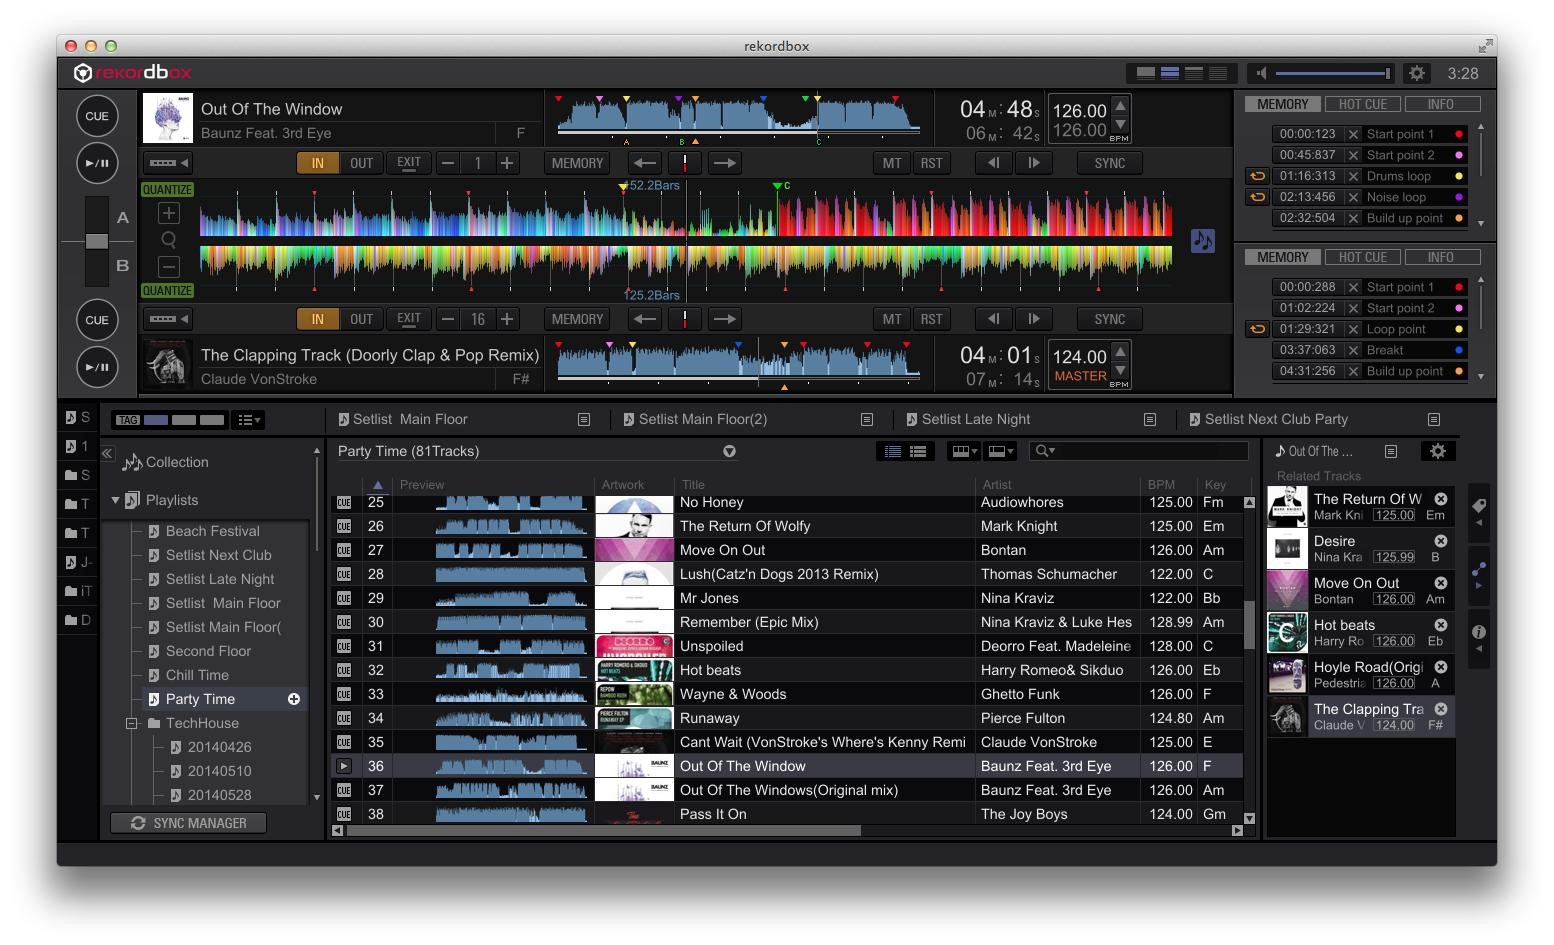The image size is (1554, 945).
Task: Select the last layout icon in the top bar
Action: pos(1218,73)
